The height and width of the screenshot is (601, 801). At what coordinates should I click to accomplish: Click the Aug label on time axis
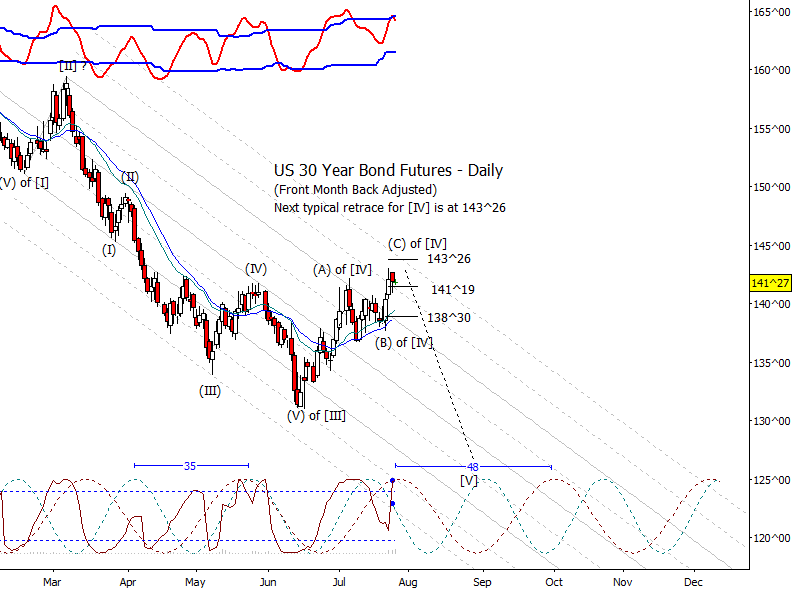408,582
